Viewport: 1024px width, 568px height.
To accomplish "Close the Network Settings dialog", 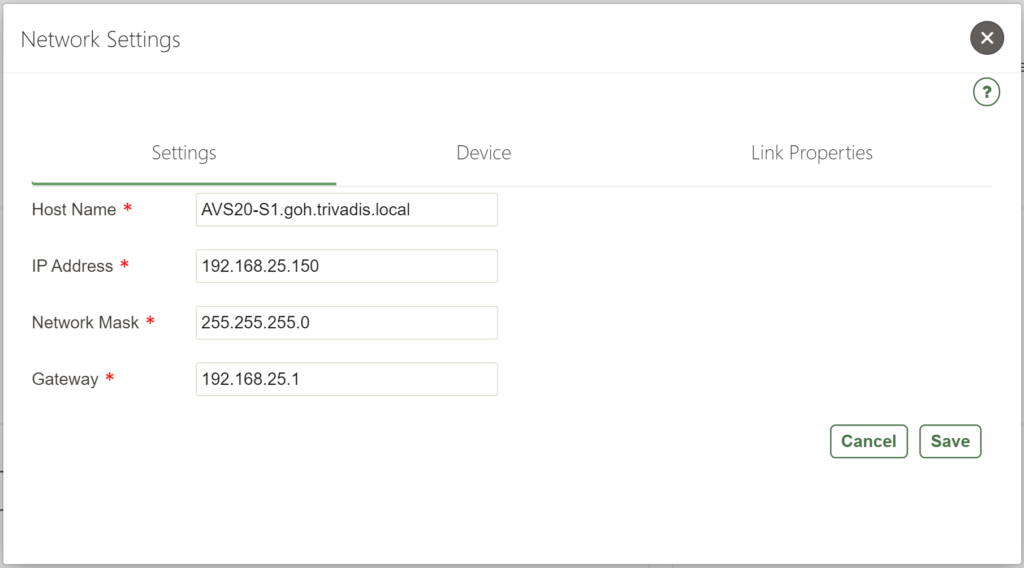I will coord(987,38).
